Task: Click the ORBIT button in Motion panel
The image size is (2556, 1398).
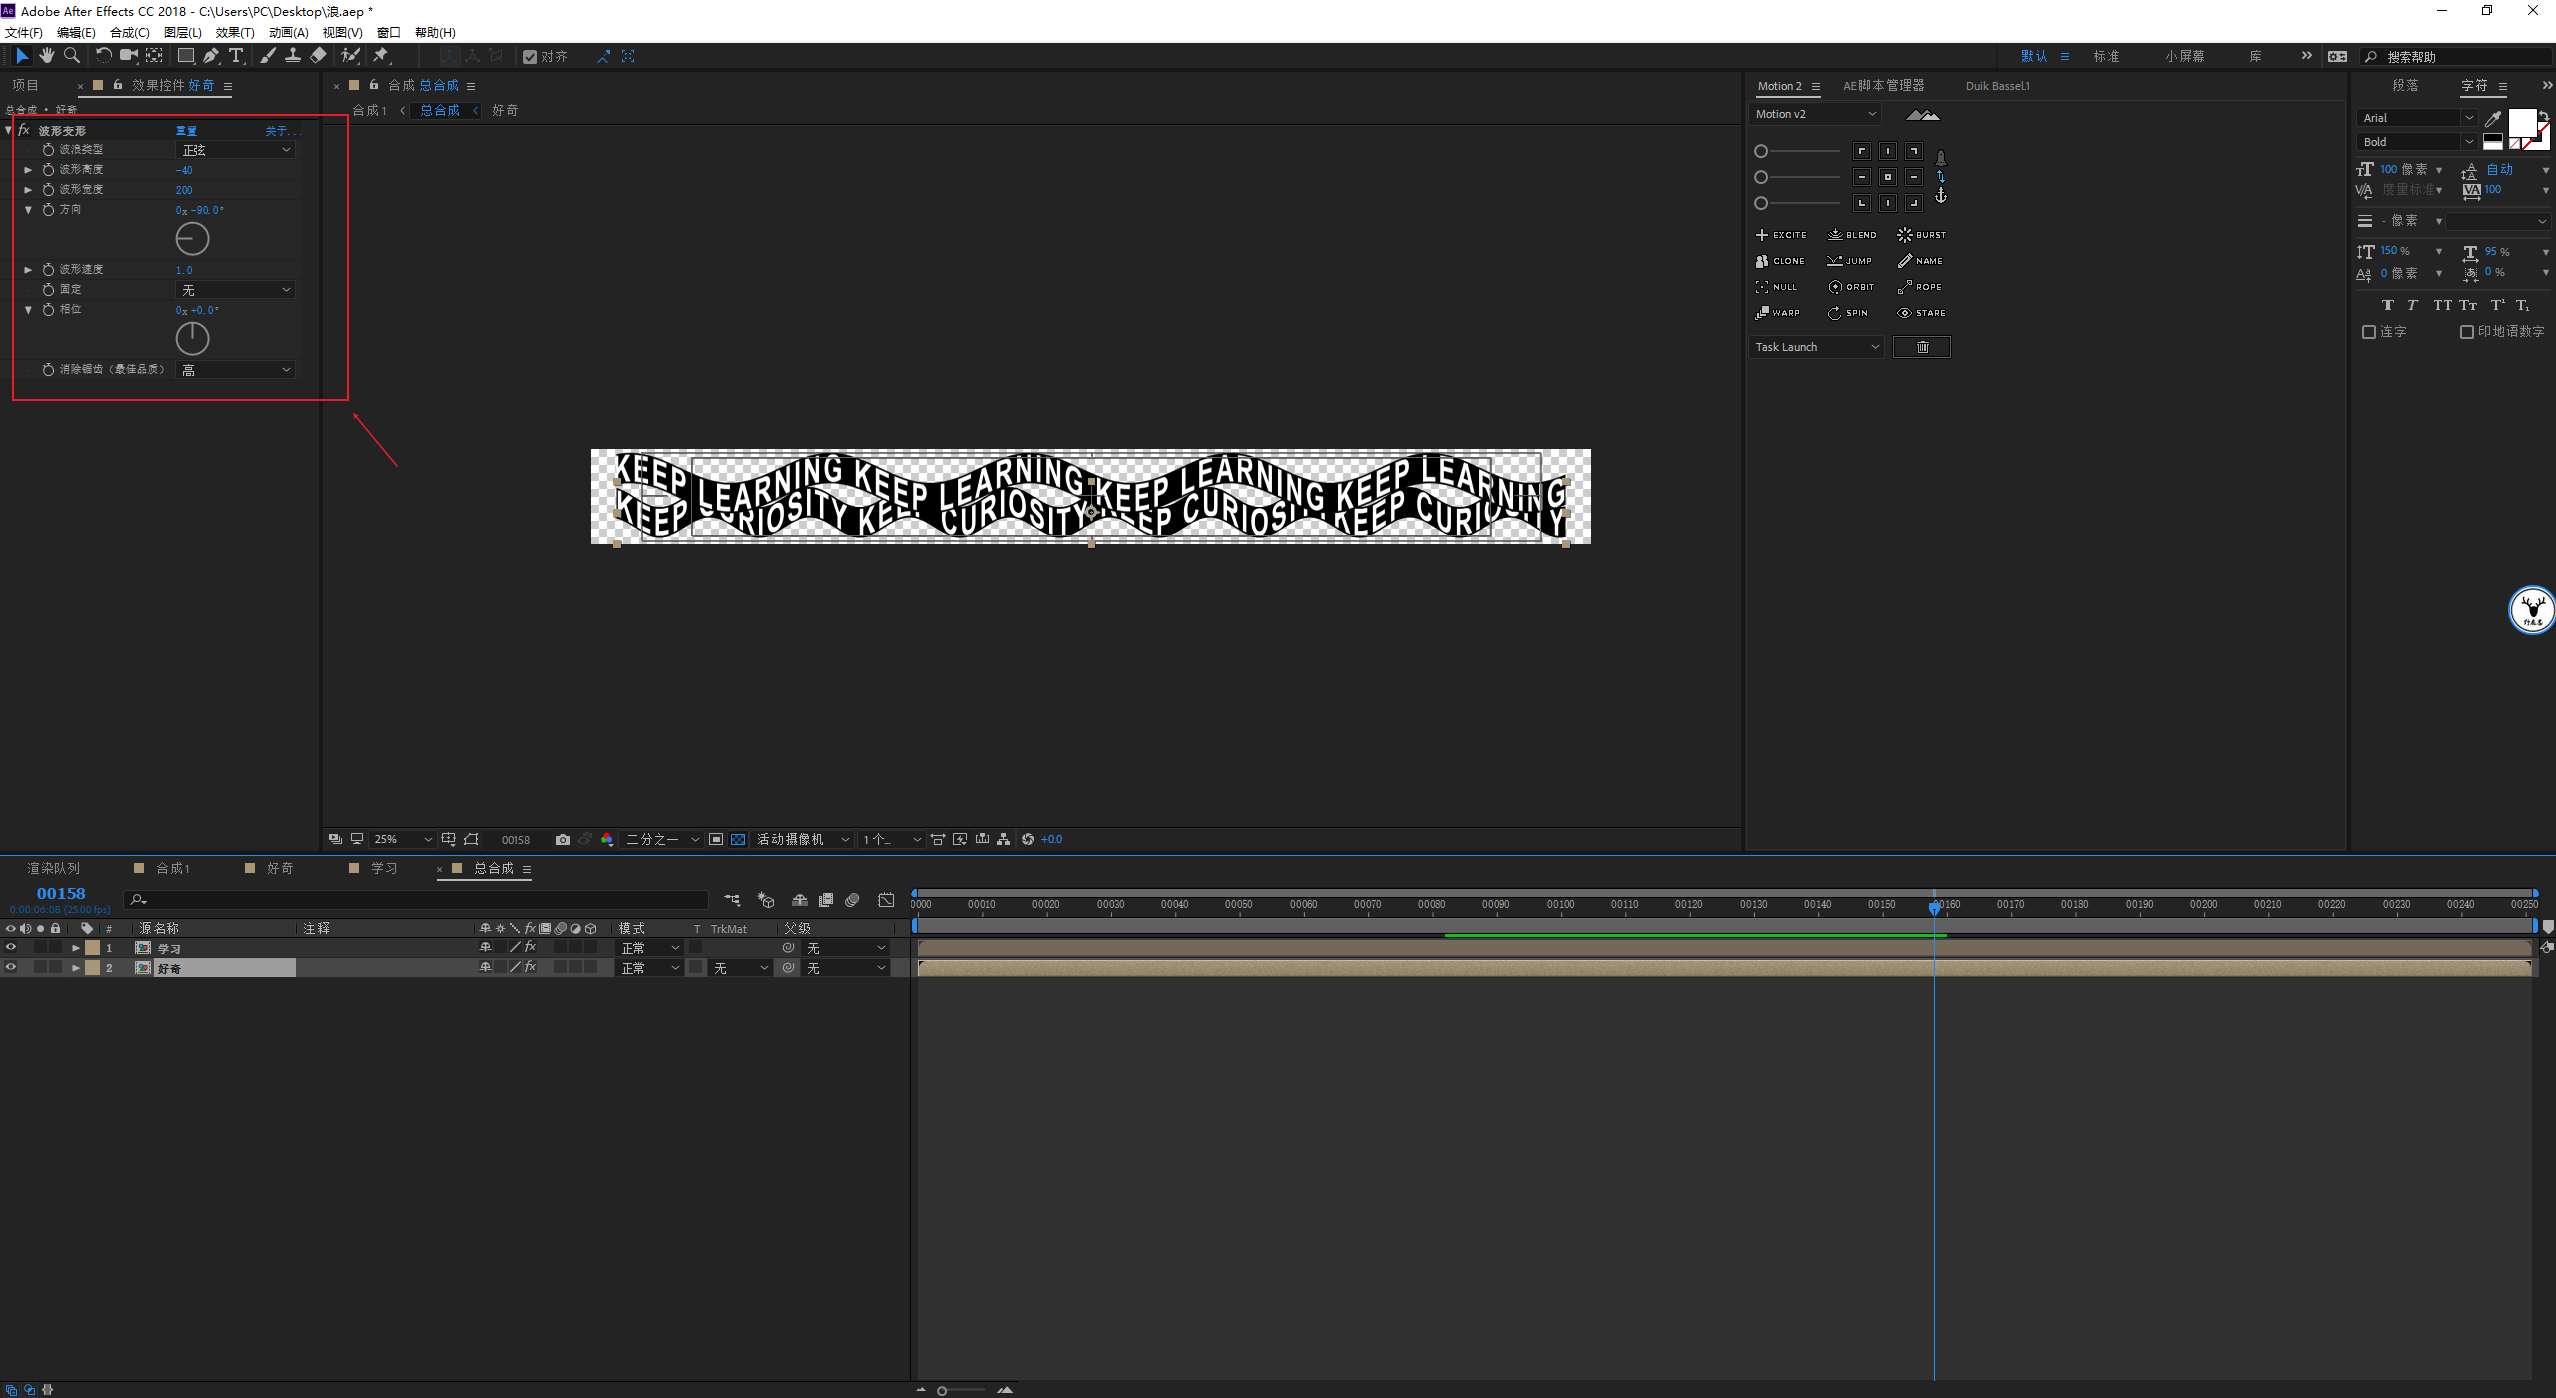Action: click(1851, 287)
